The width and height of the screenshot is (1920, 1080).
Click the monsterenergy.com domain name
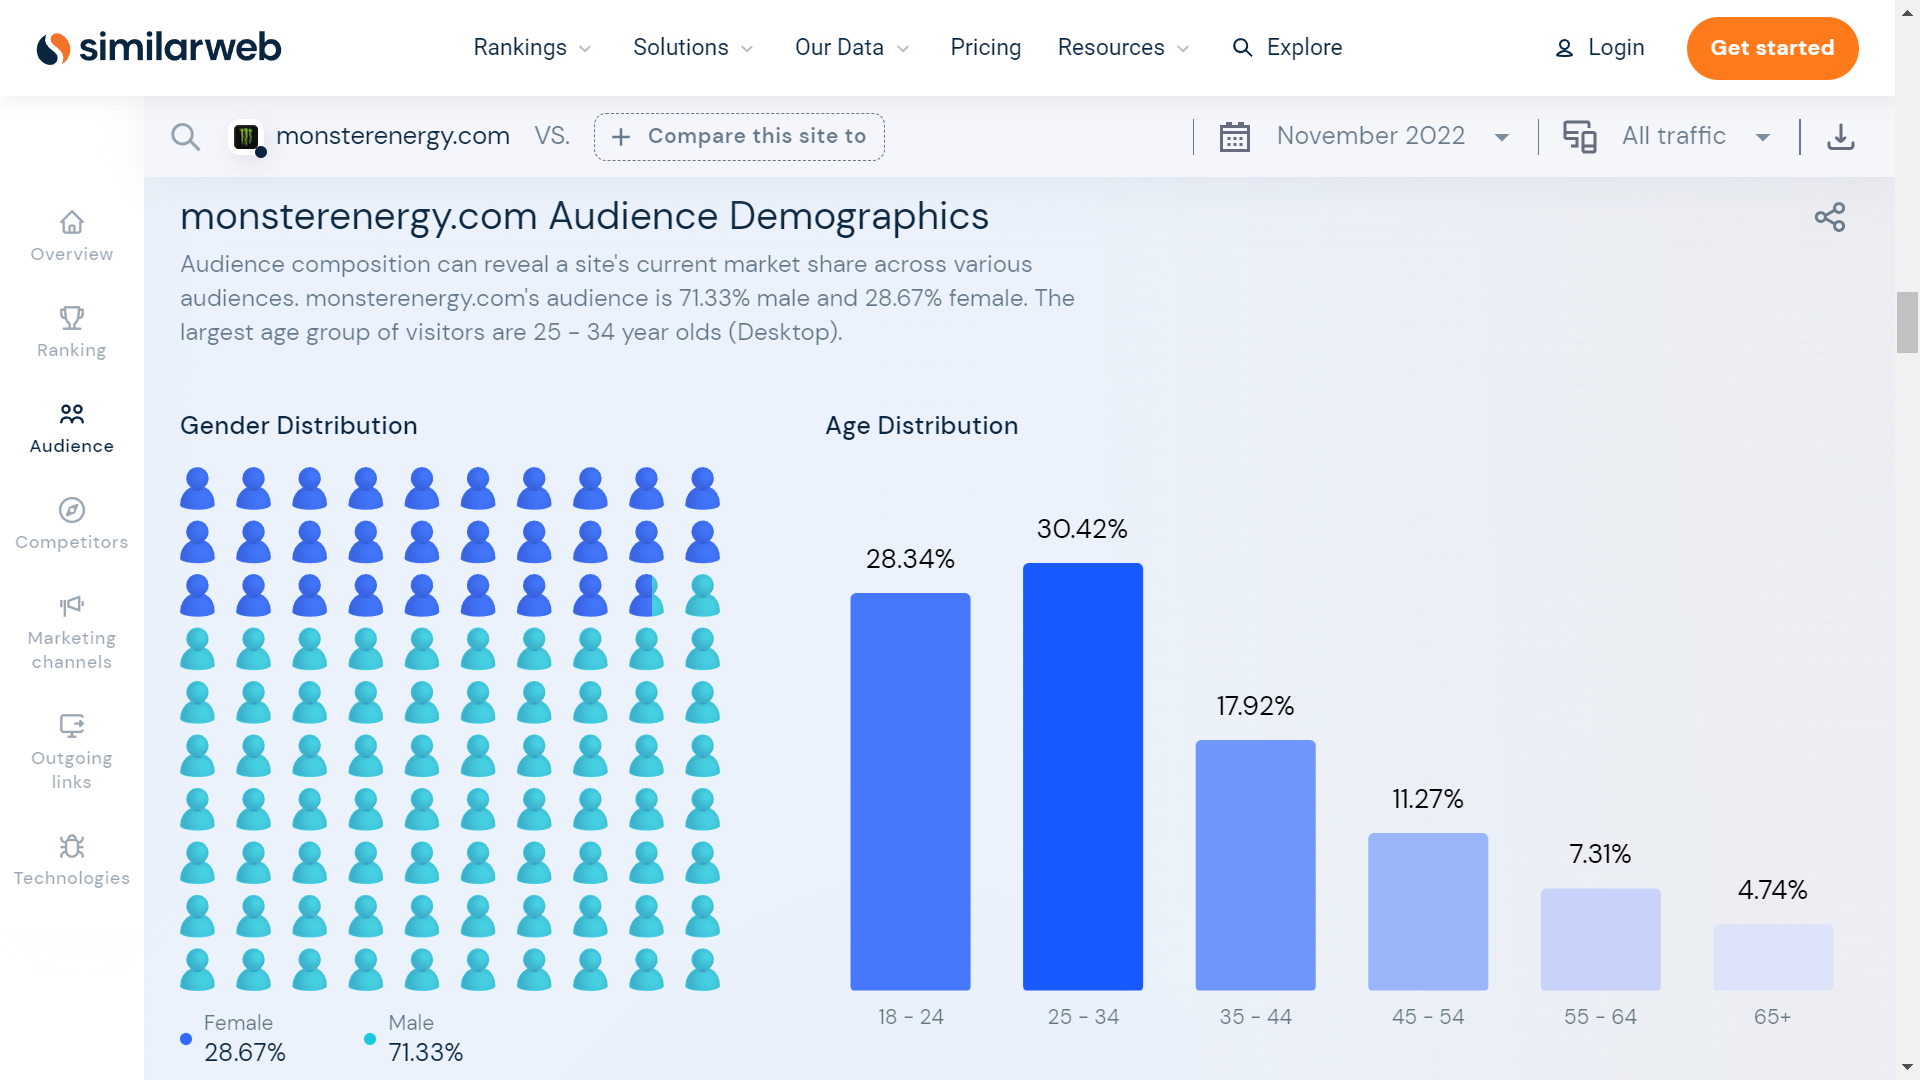pyautogui.click(x=393, y=136)
